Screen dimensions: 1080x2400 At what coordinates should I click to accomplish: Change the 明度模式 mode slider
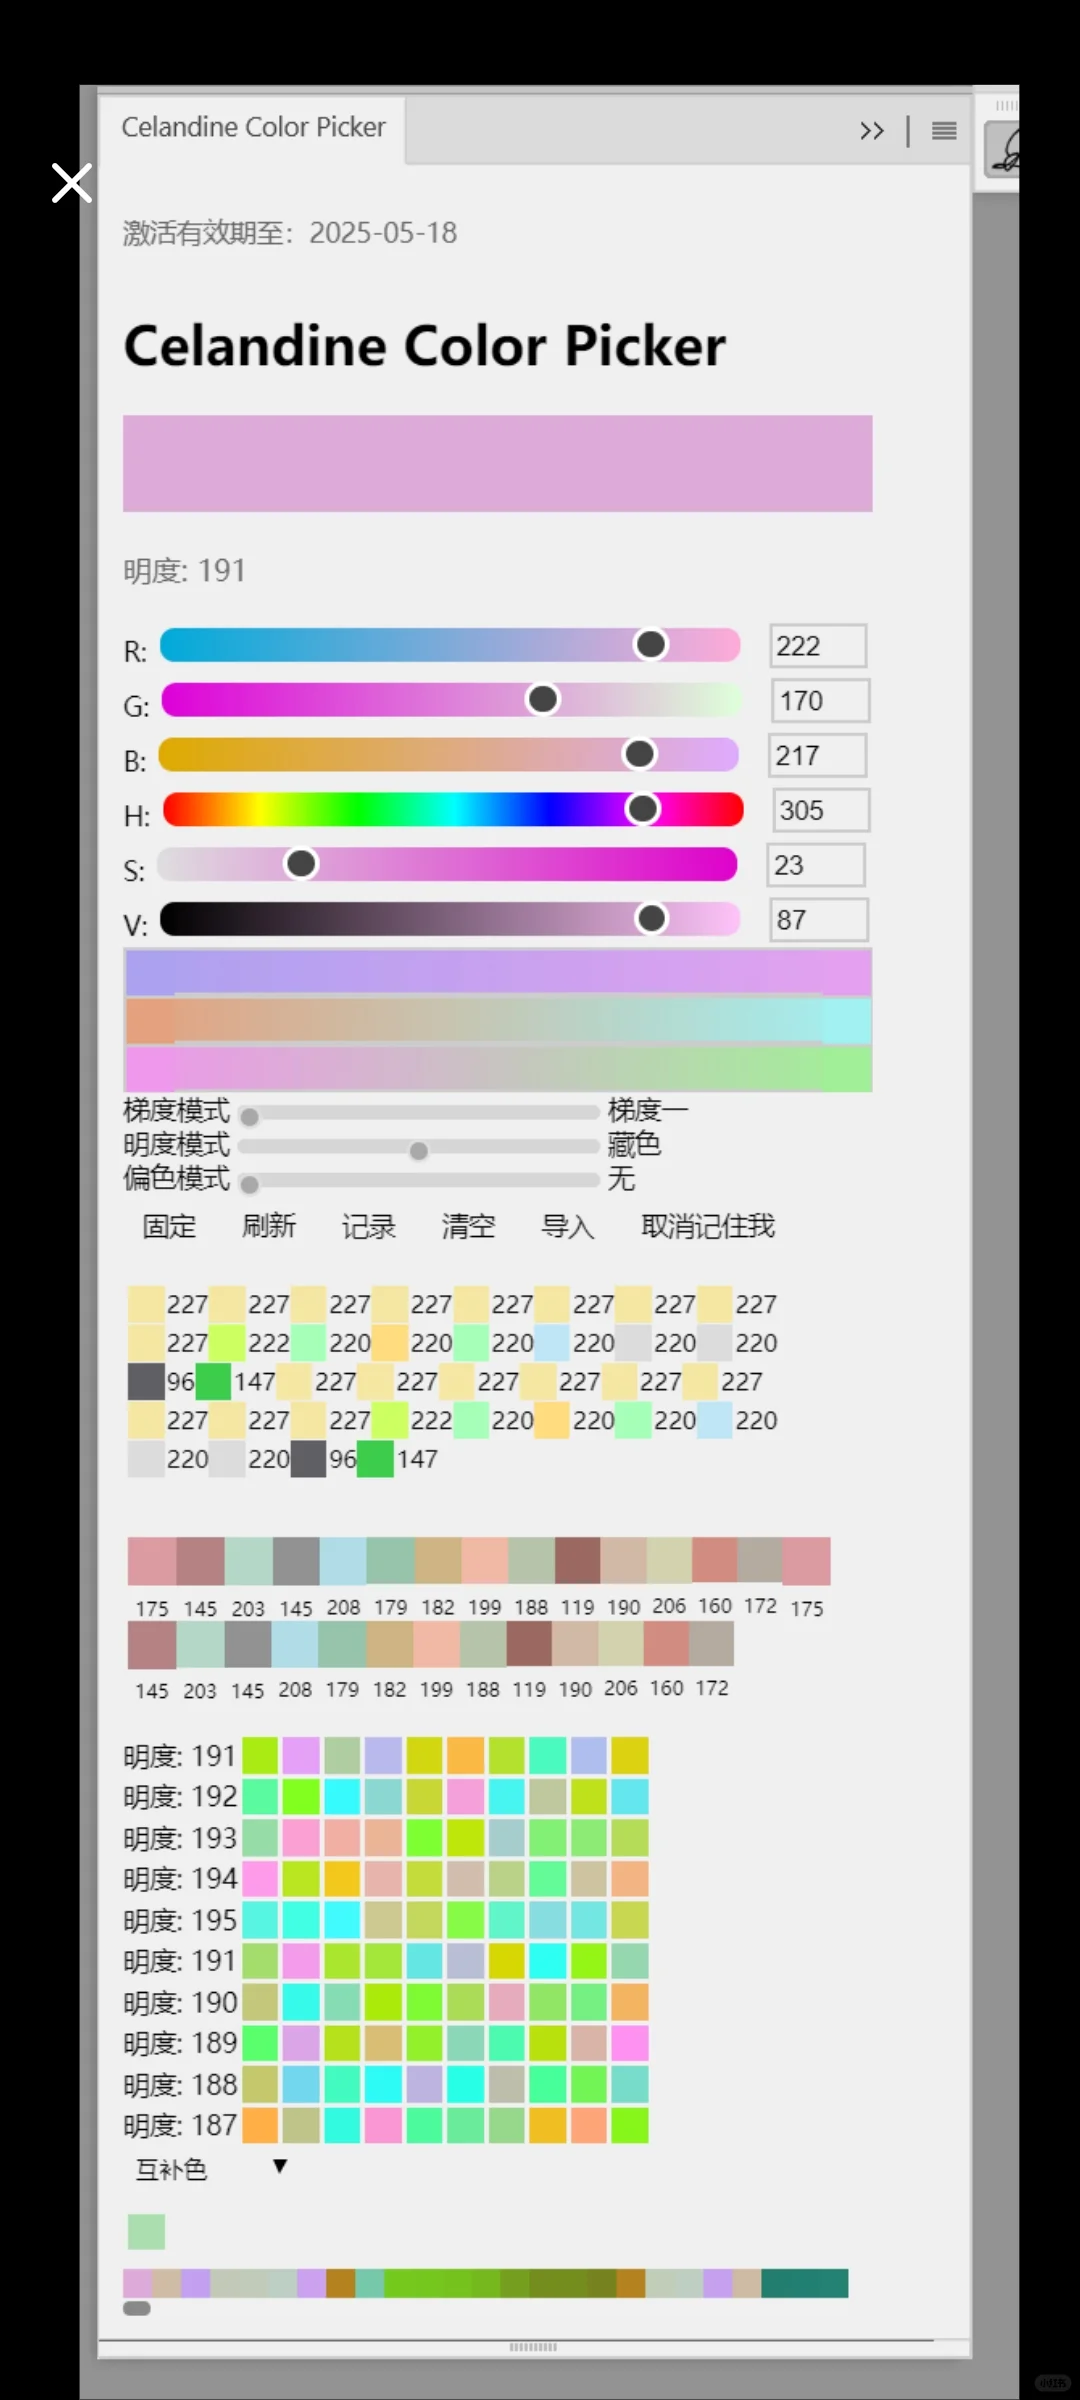pyautogui.click(x=419, y=1148)
